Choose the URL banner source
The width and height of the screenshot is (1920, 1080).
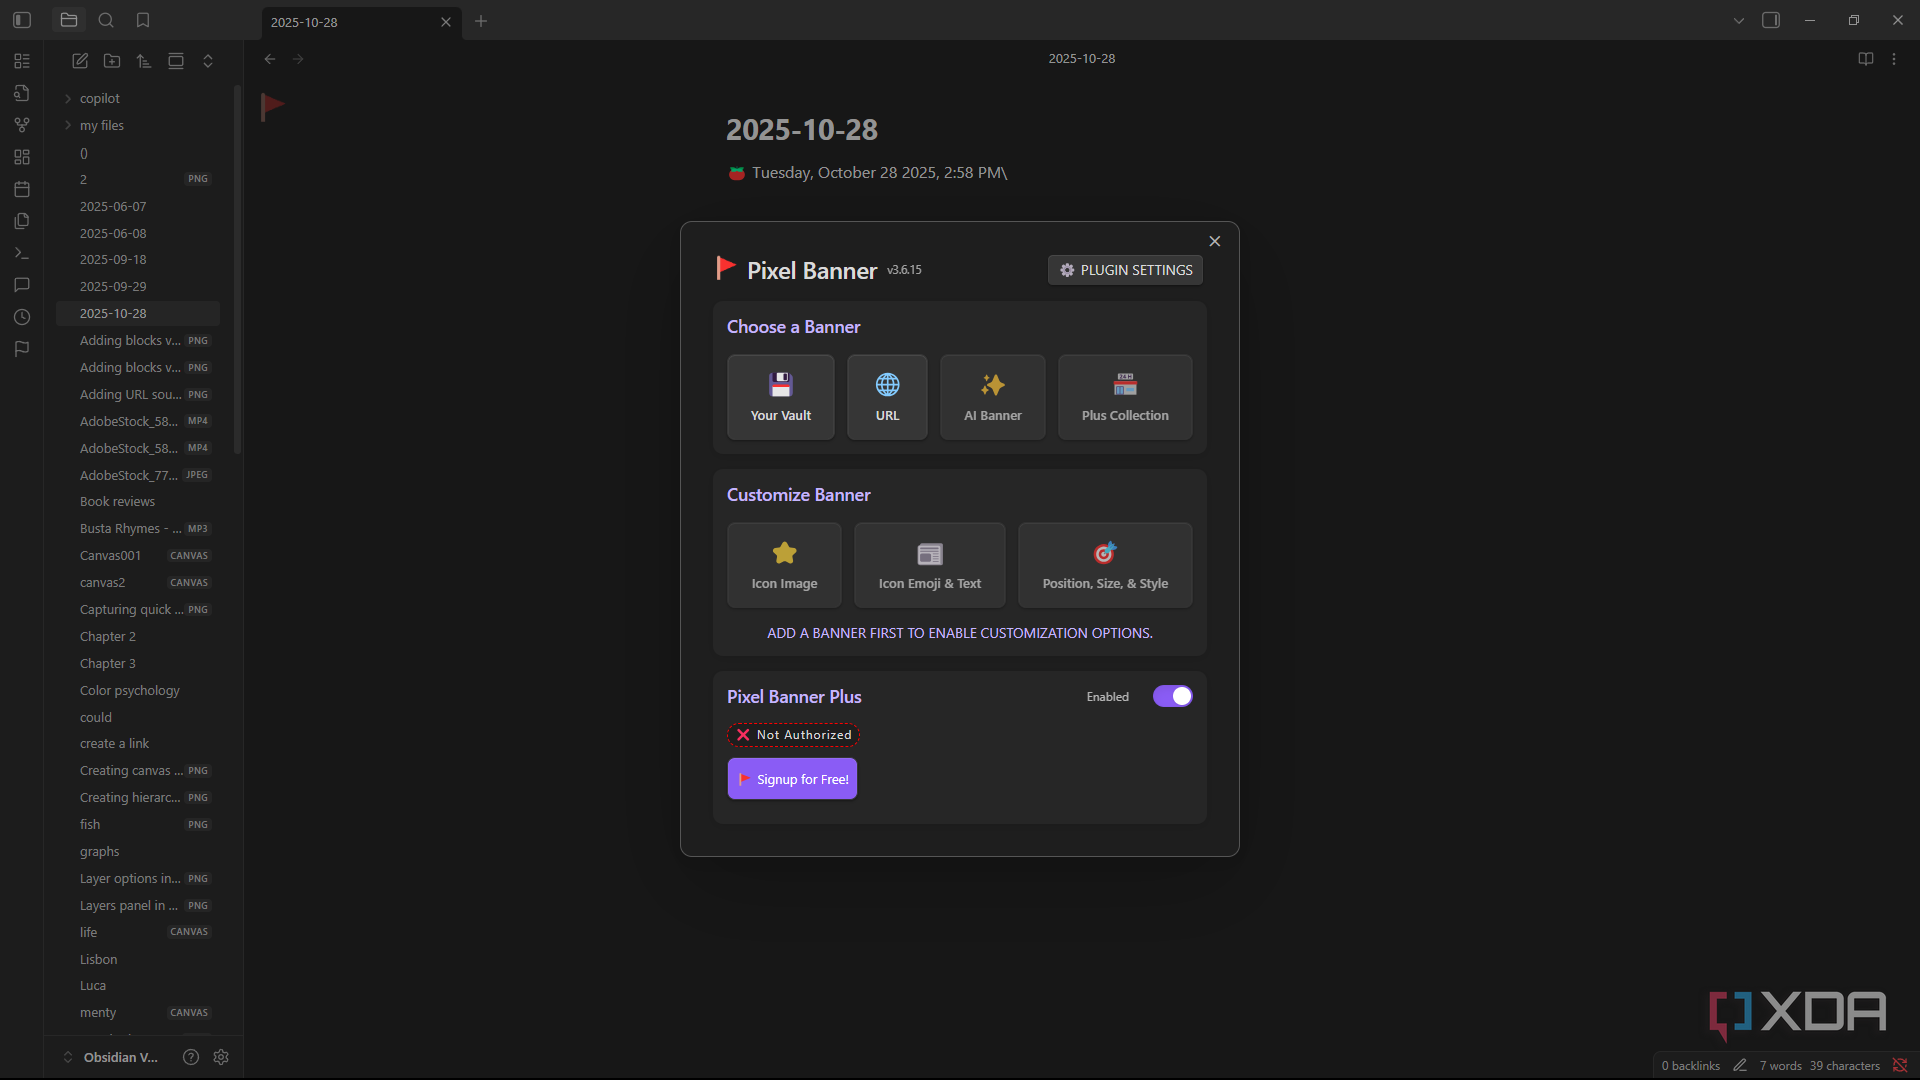(x=887, y=397)
